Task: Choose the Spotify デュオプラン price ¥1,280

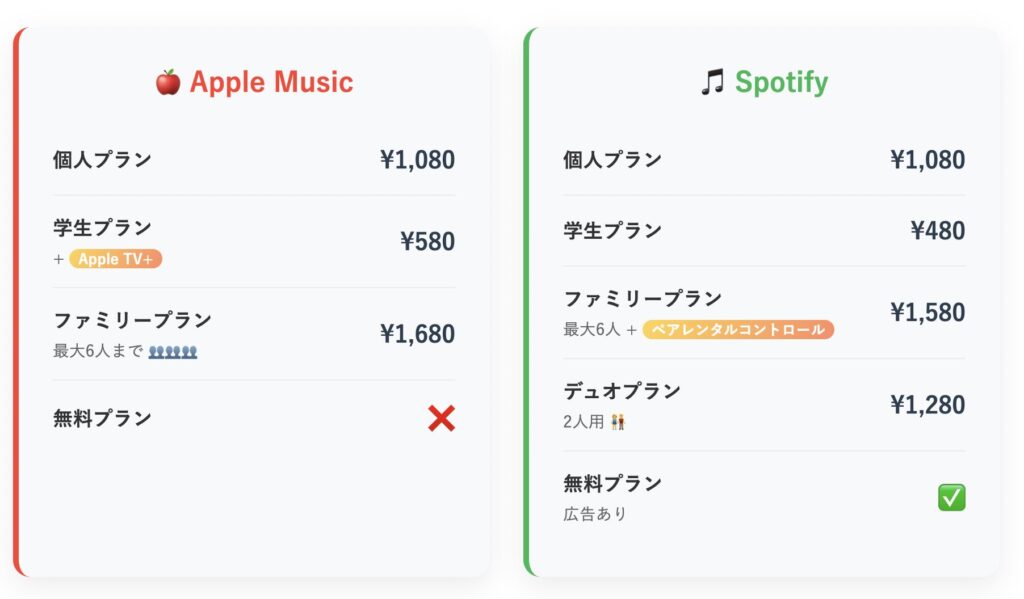Action: pos(927,405)
